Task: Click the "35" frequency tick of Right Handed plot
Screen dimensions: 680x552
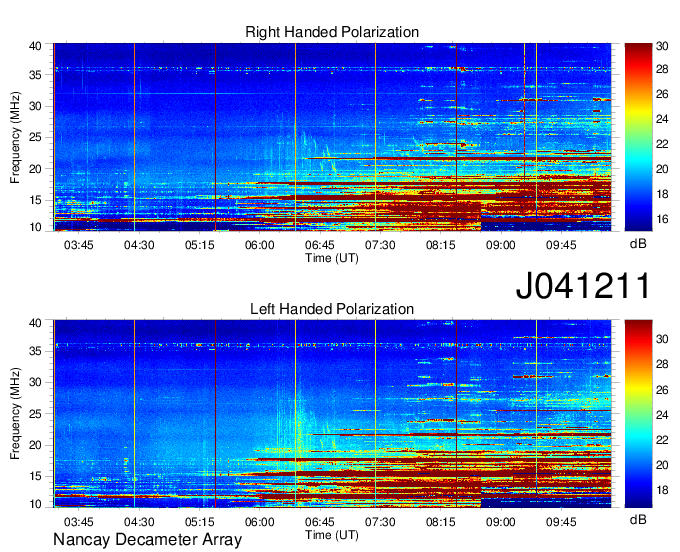Action: [x=35, y=75]
